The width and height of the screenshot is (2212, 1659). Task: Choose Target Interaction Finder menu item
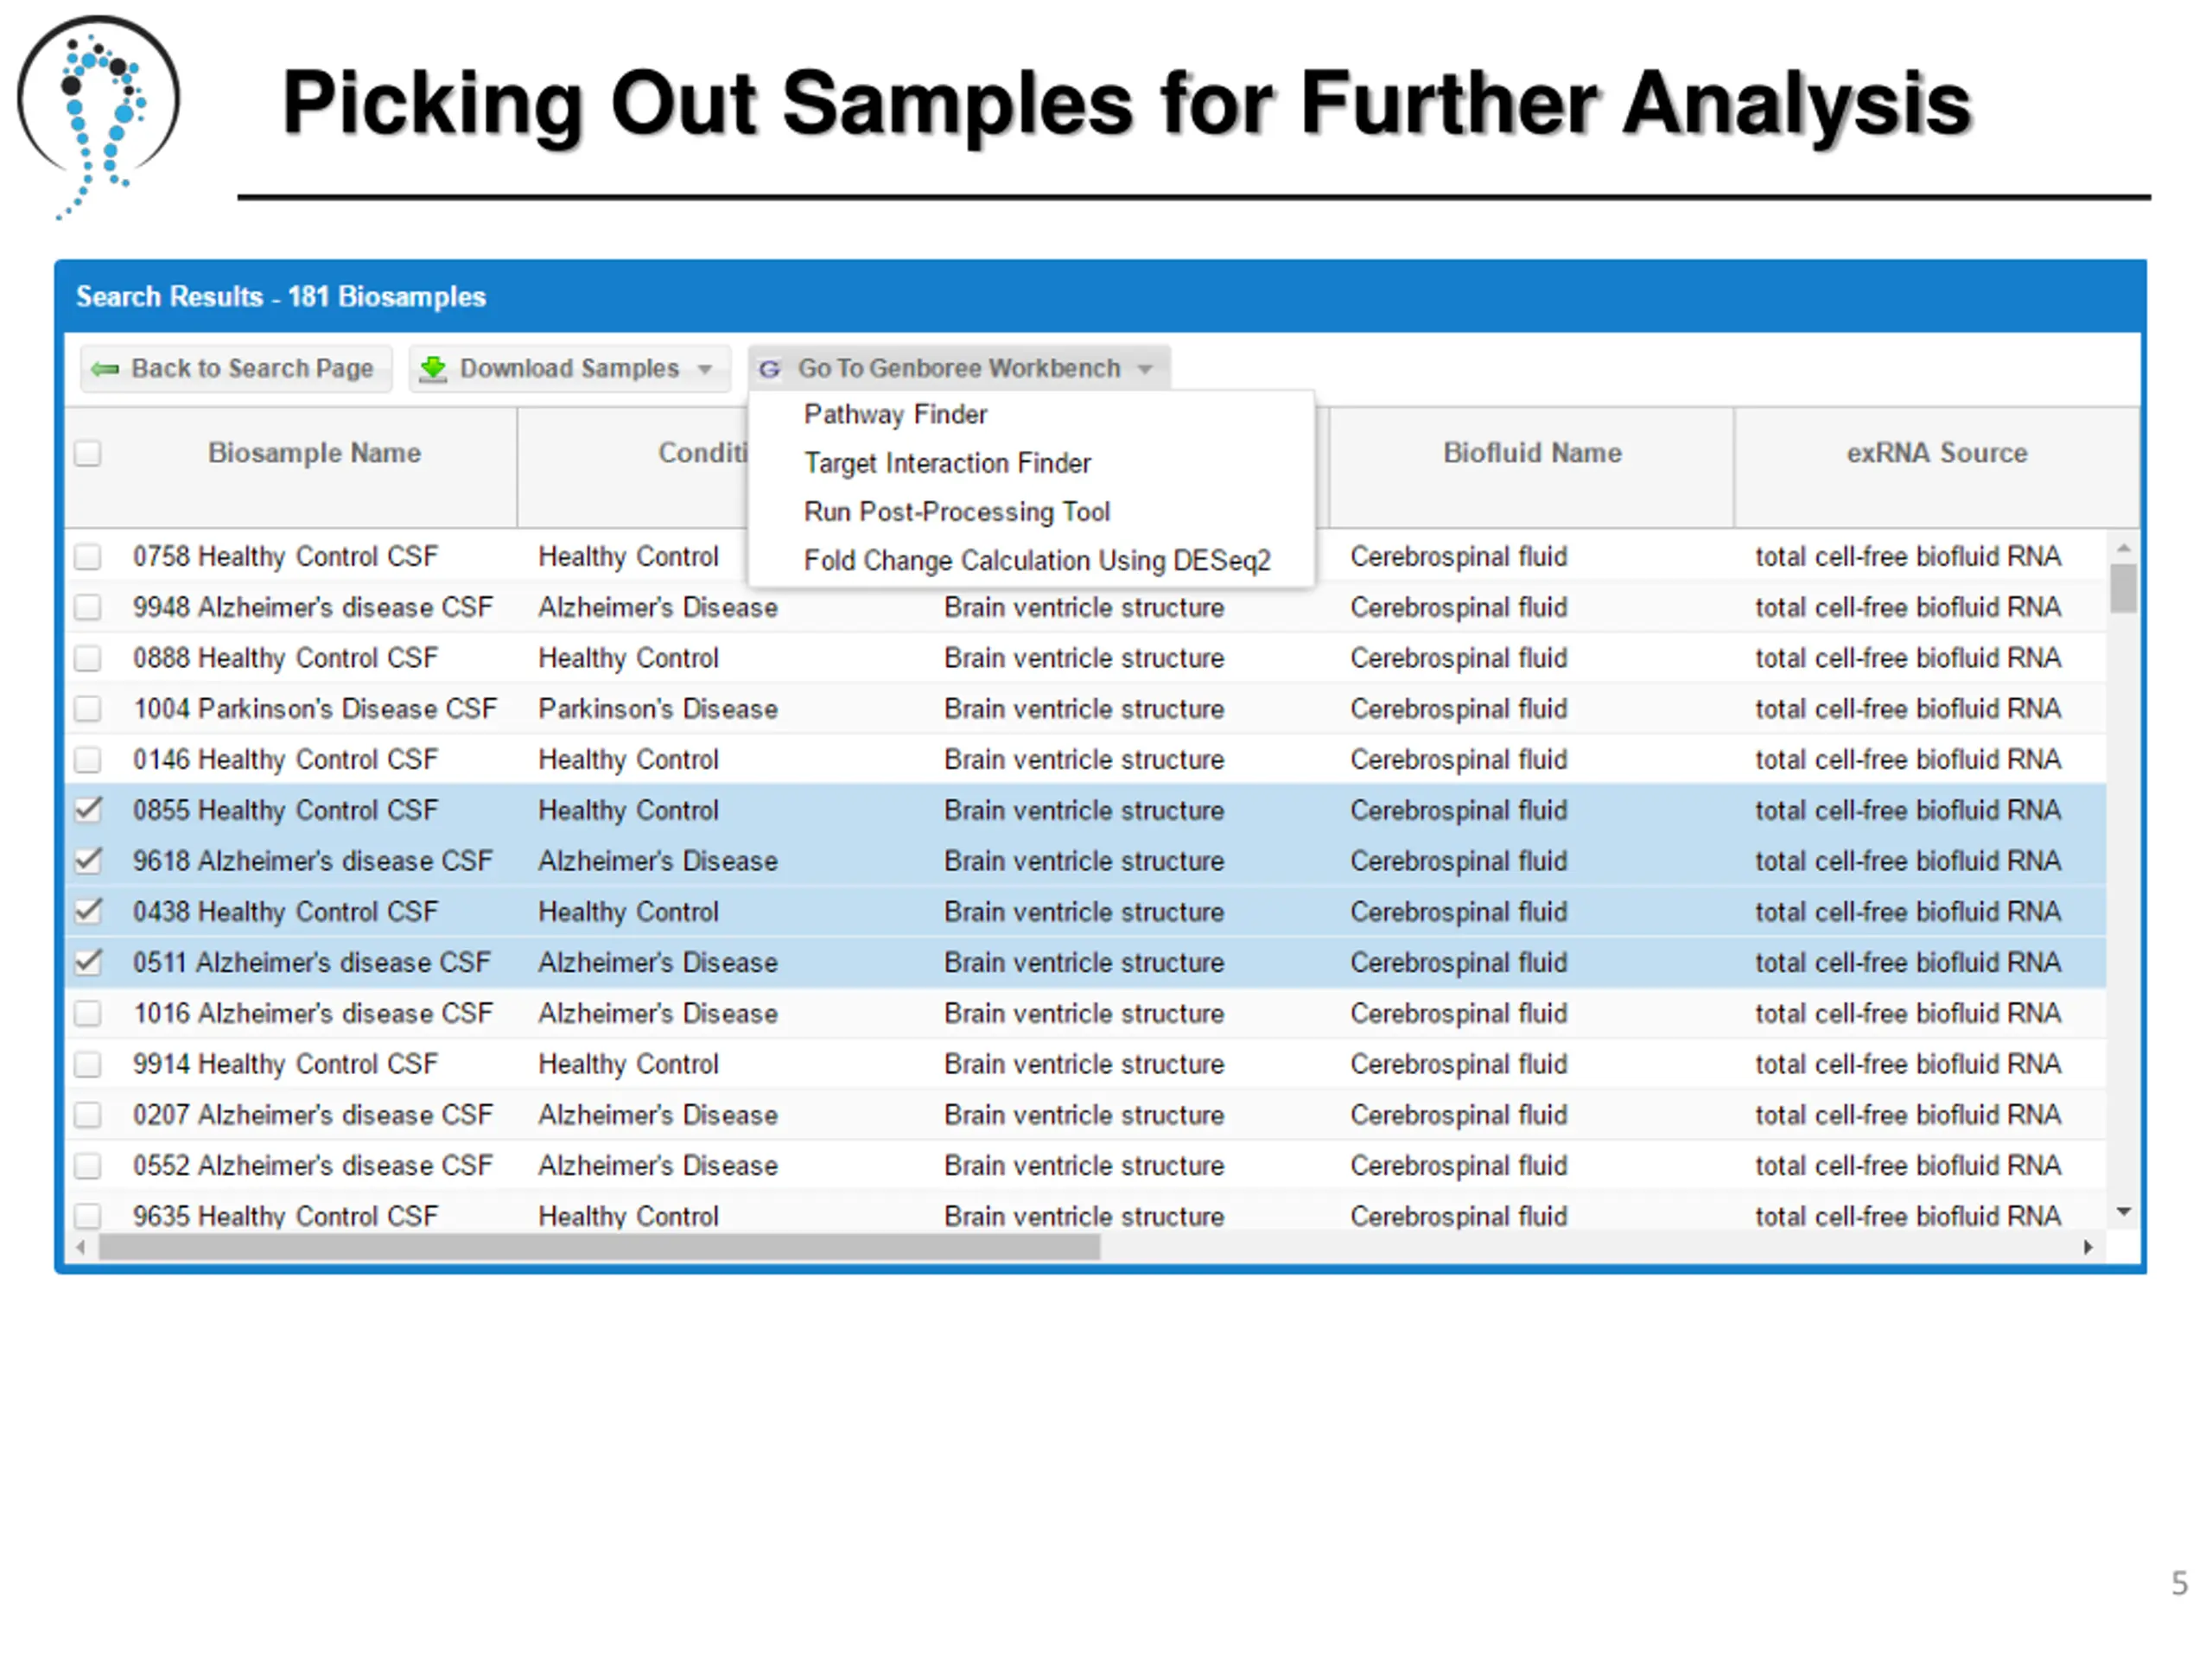(947, 463)
